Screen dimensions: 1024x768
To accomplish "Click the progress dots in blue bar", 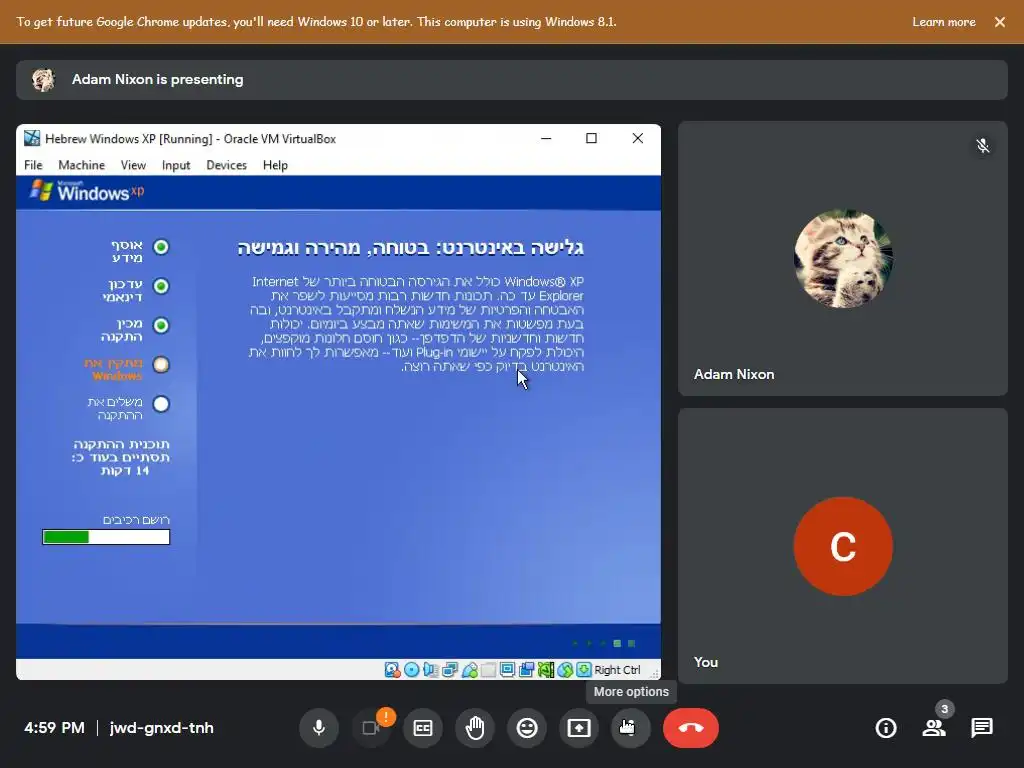I will coord(603,643).
